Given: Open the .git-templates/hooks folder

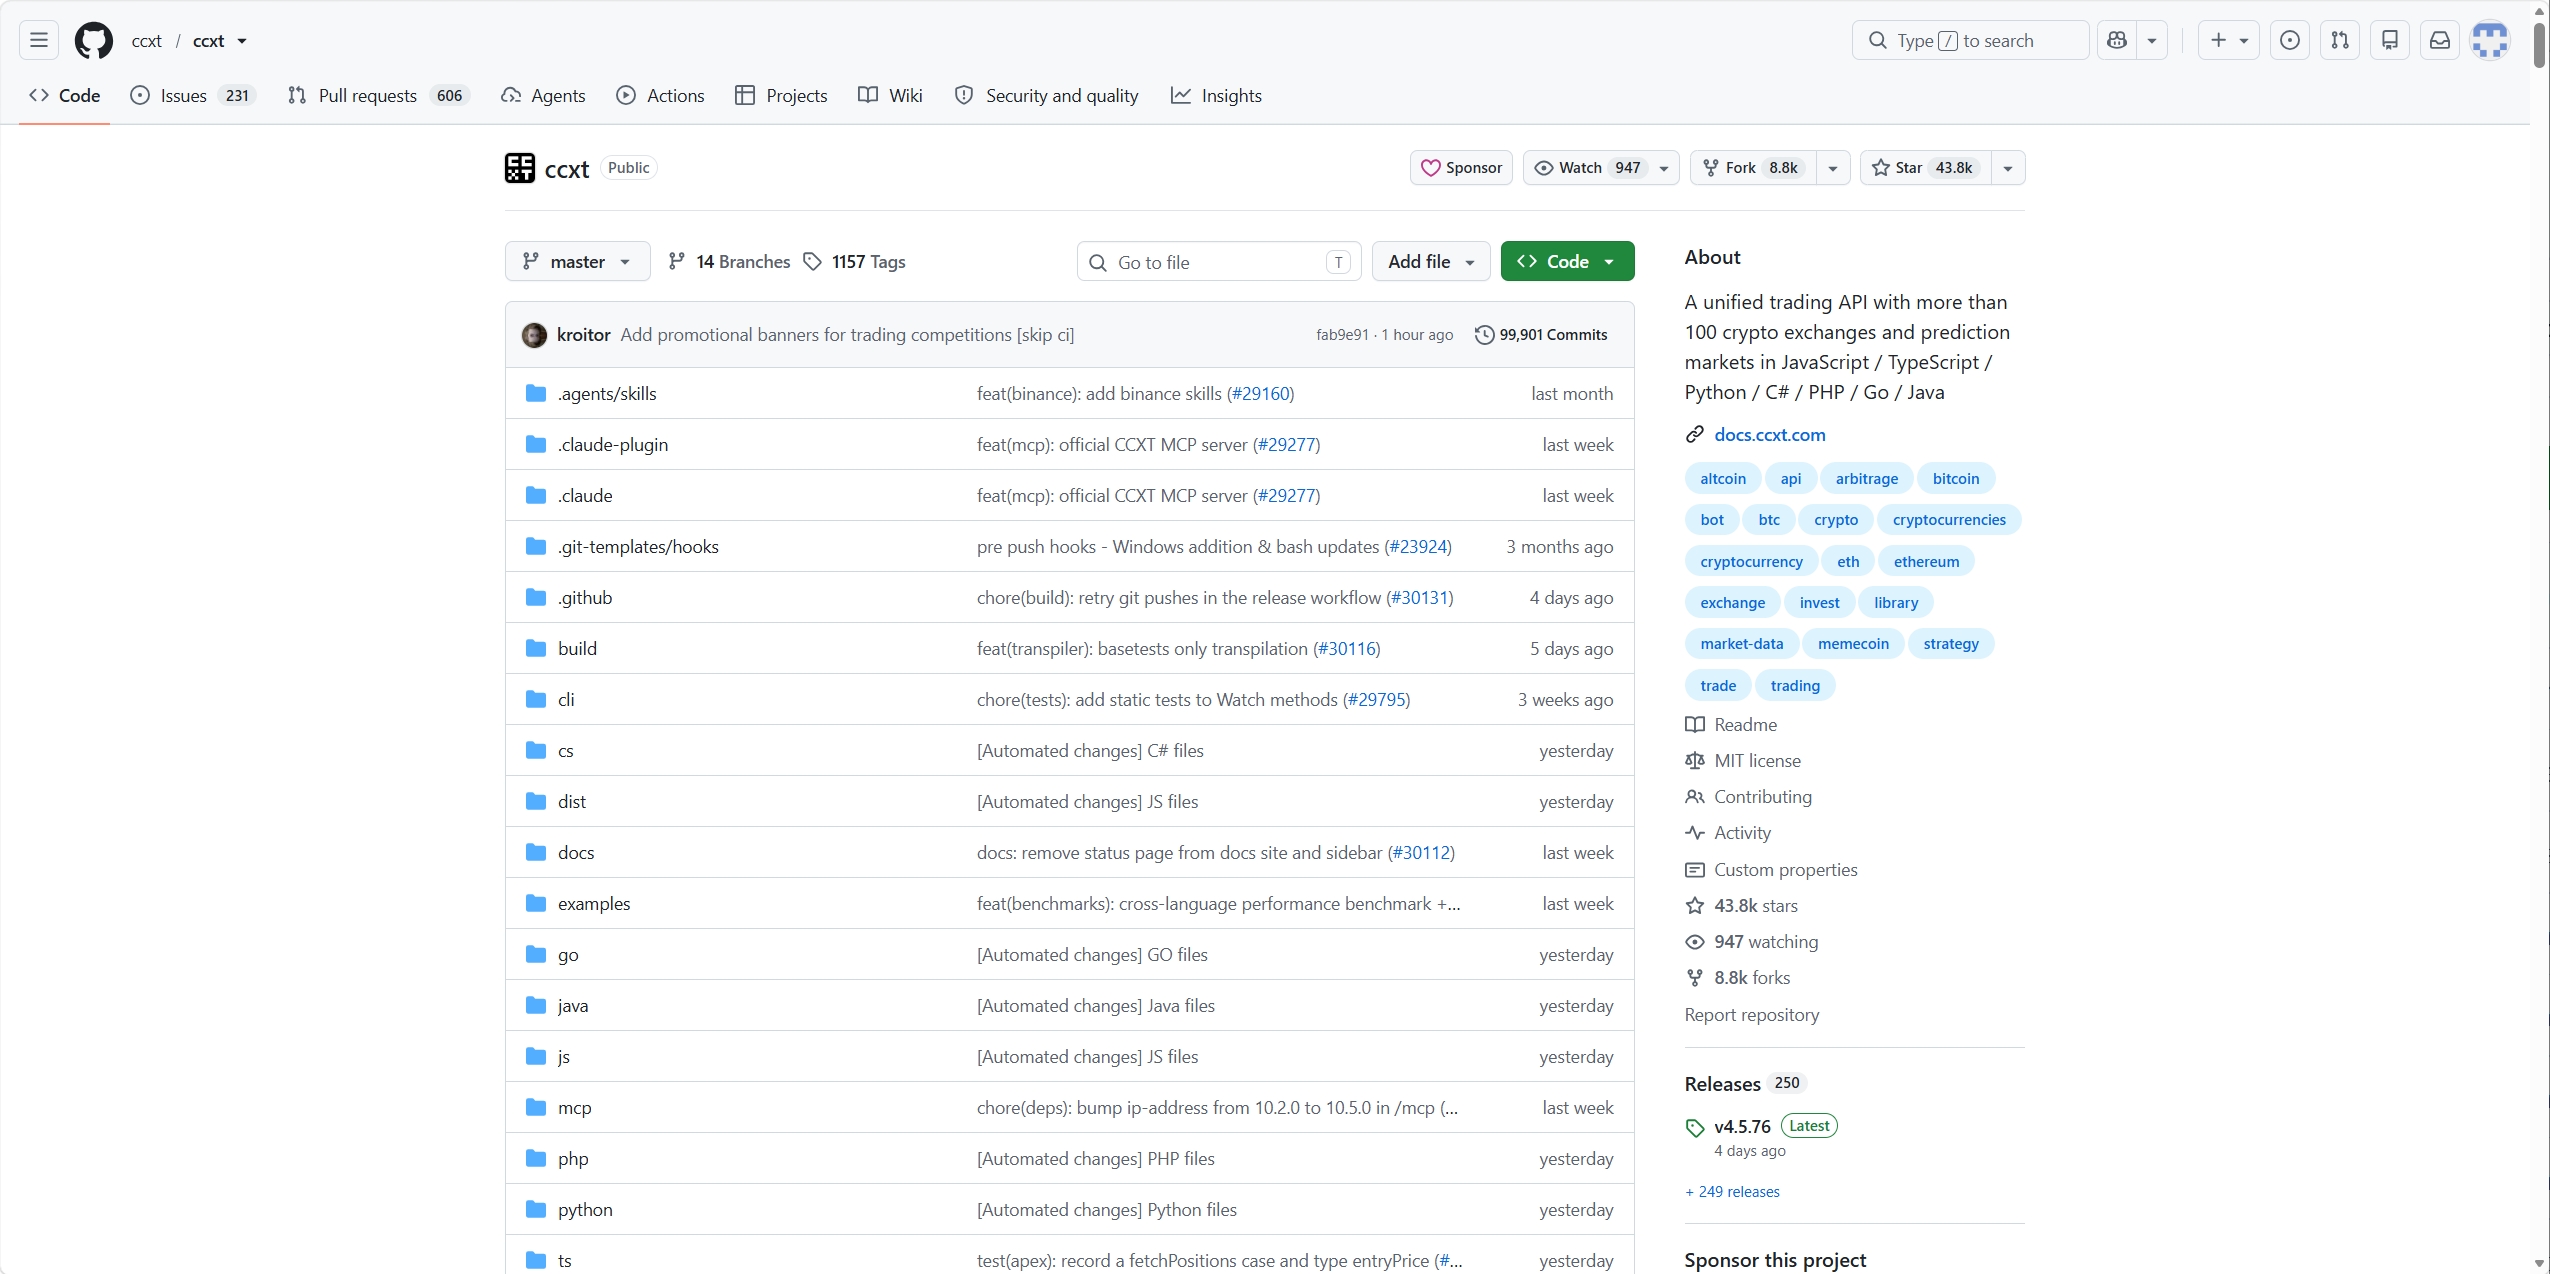Looking at the screenshot, I should point(638,546).
